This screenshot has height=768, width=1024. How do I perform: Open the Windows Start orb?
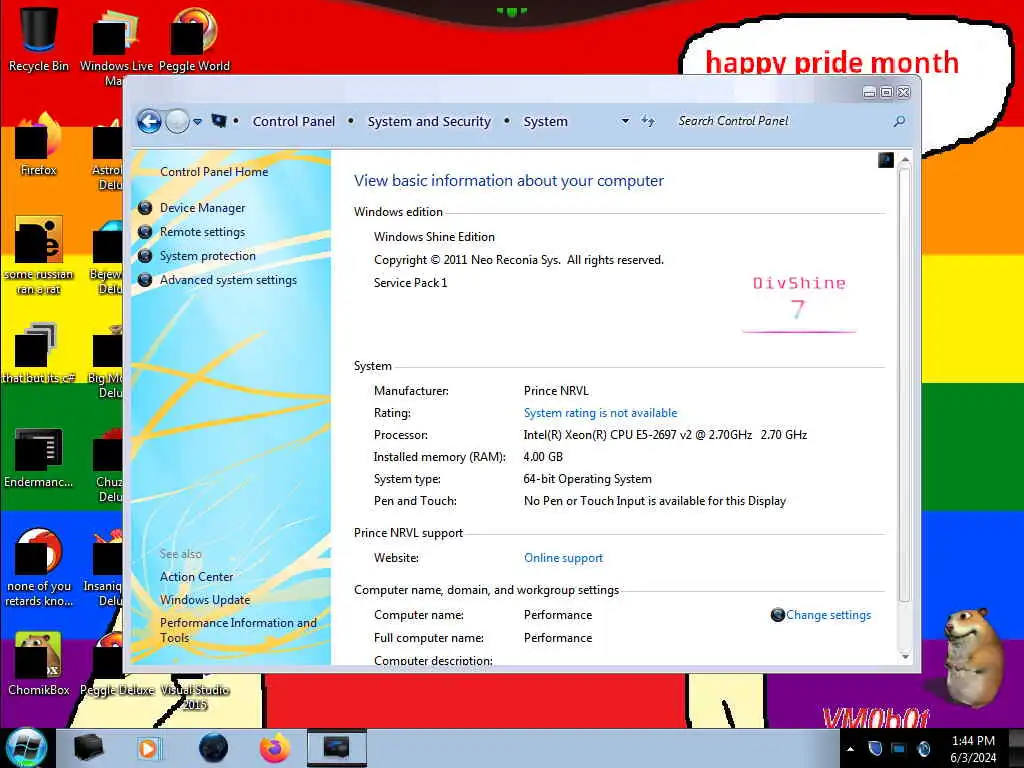(x=26, y=748)
